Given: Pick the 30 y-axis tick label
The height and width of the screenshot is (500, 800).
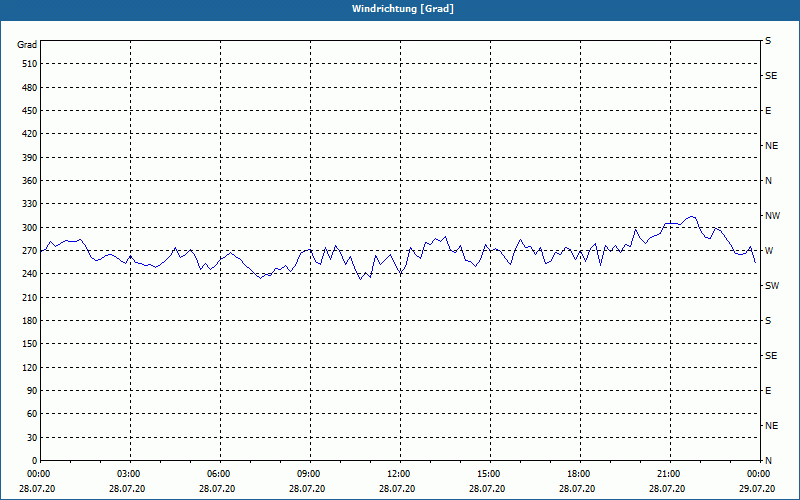Looking at the screenshot, I should pyautogui.click(x=32, y=438).
